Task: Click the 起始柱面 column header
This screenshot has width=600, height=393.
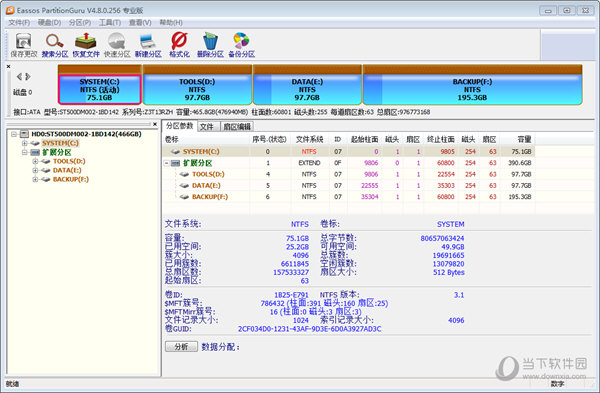Action: click(364, 139)
